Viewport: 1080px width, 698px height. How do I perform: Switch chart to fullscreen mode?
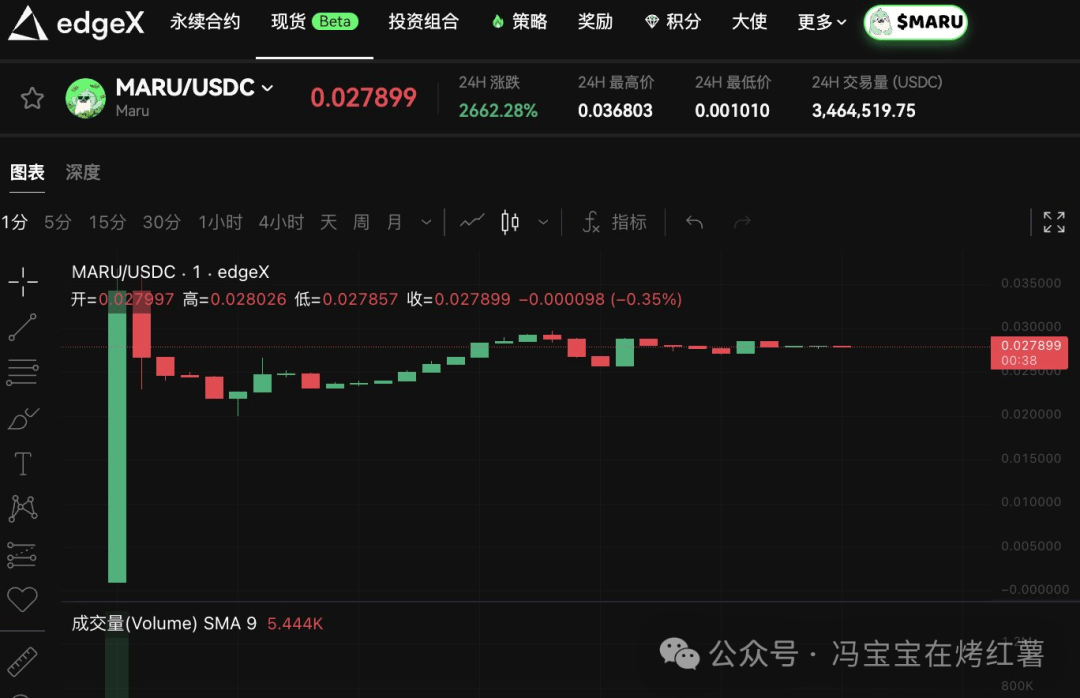(1053, 222)
